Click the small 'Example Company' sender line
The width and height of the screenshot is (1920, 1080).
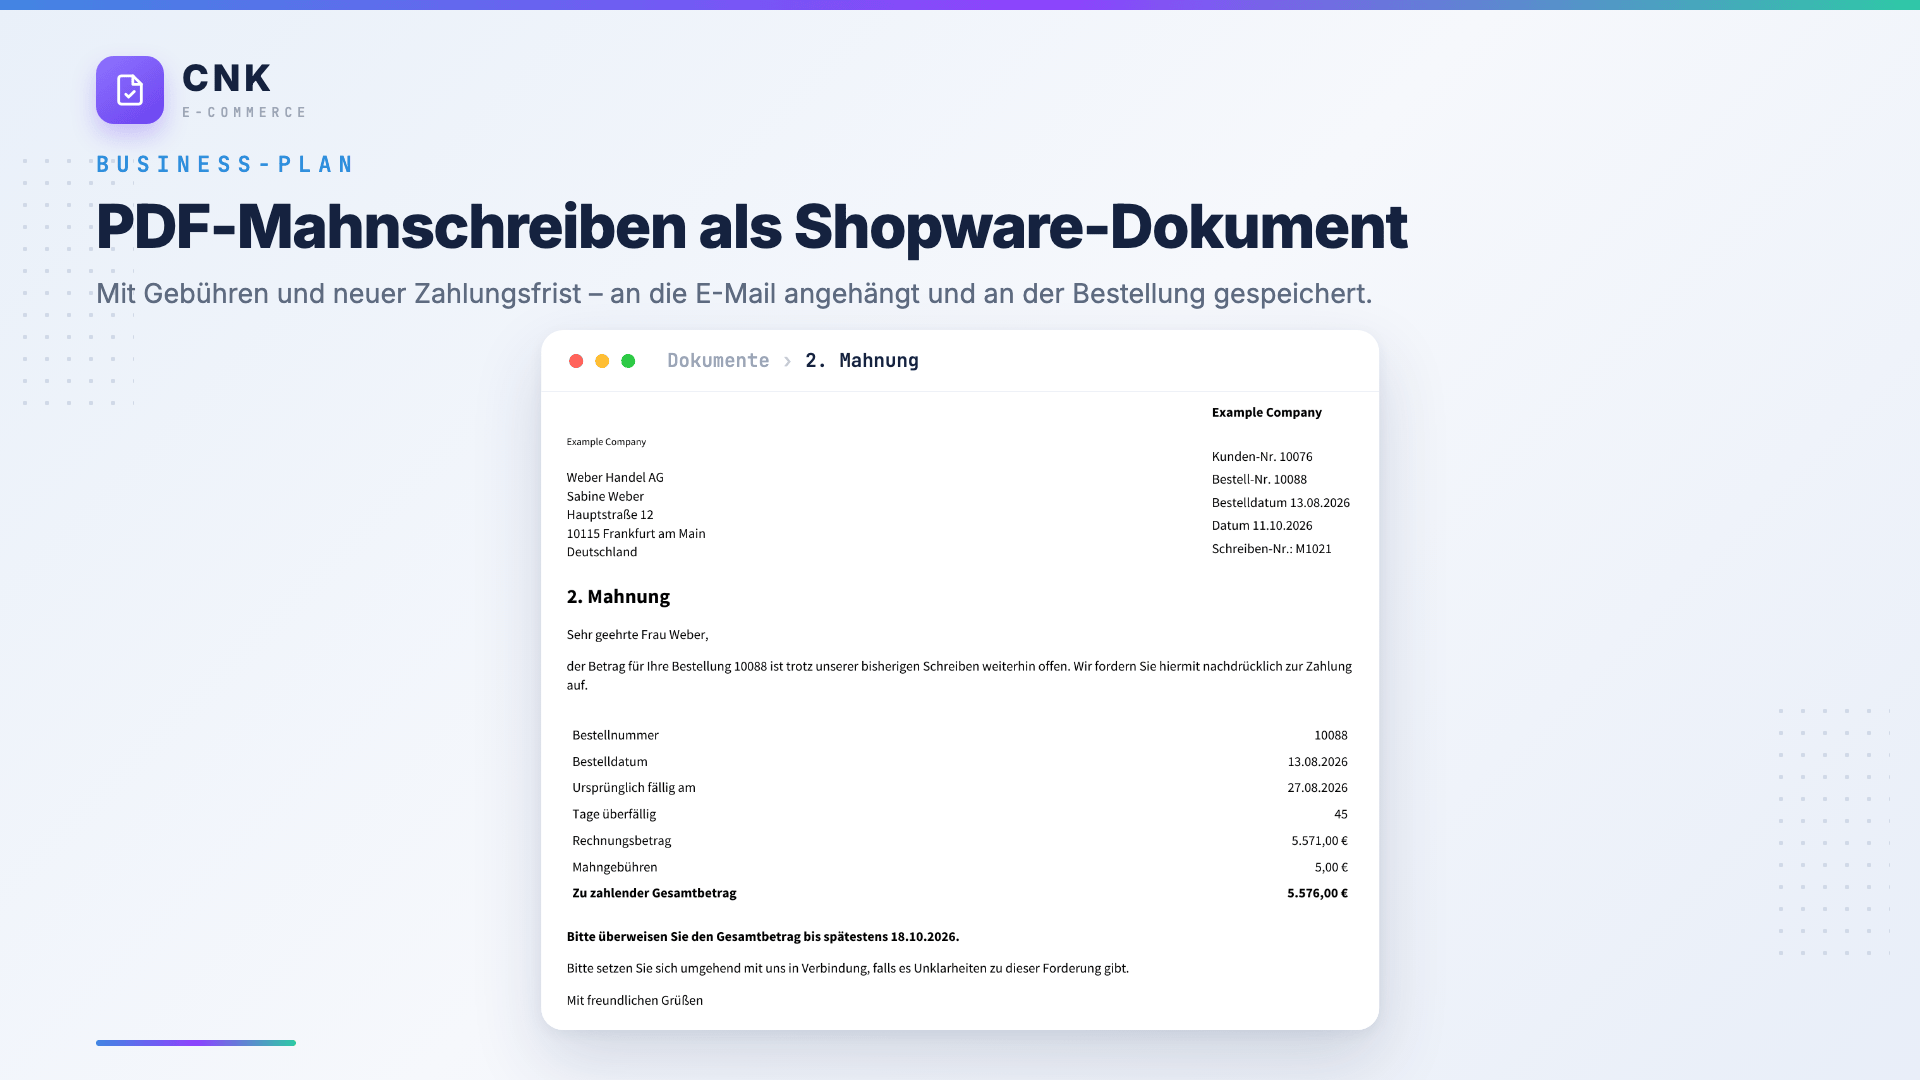coord(606,441)
